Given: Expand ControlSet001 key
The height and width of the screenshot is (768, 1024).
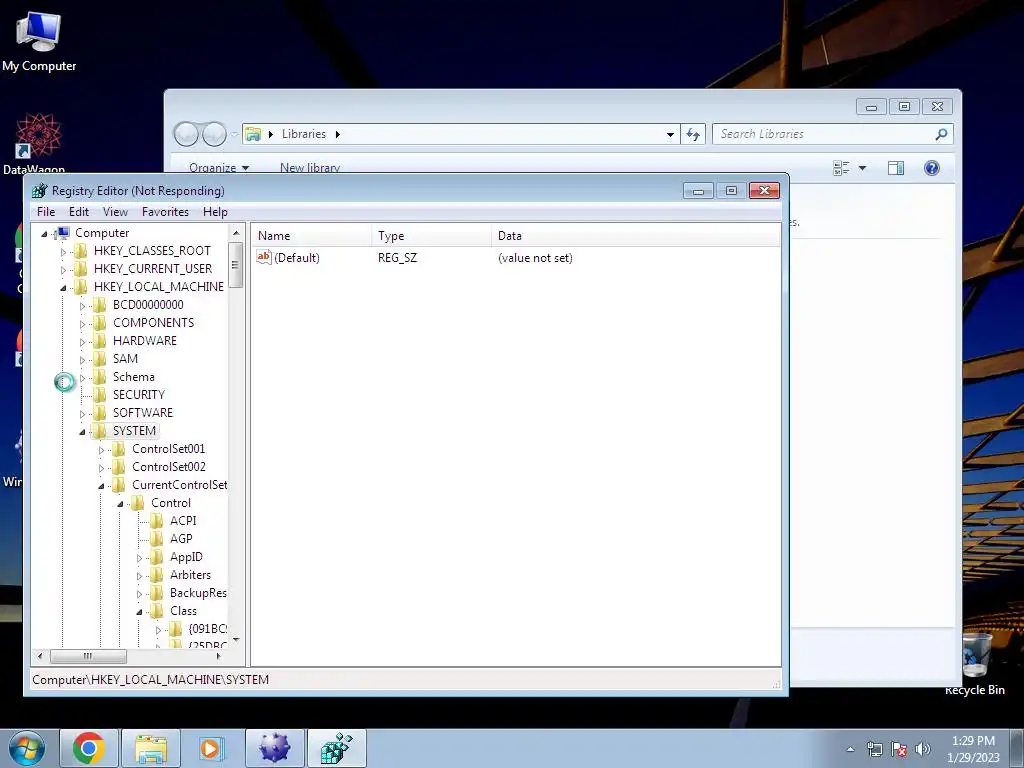Looking at the screenshot, I should (101, 450).
